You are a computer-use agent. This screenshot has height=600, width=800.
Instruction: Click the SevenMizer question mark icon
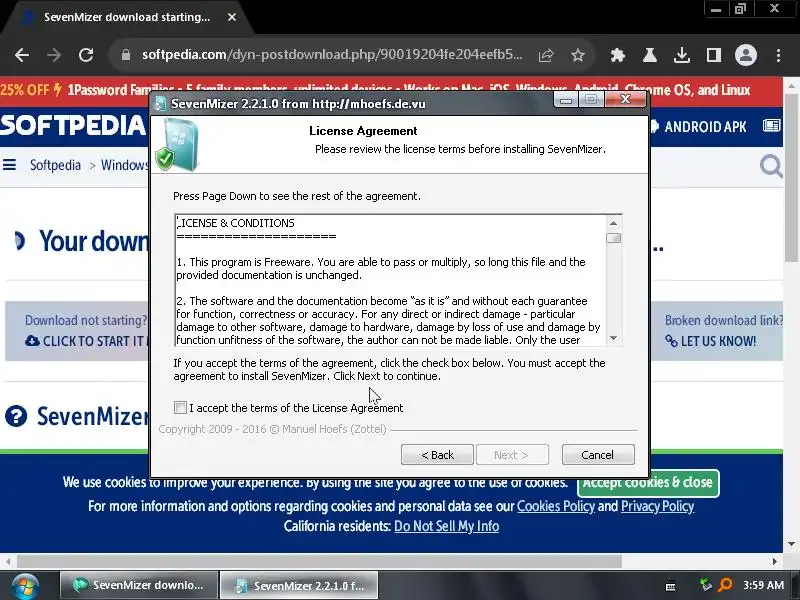click(16, 416)
